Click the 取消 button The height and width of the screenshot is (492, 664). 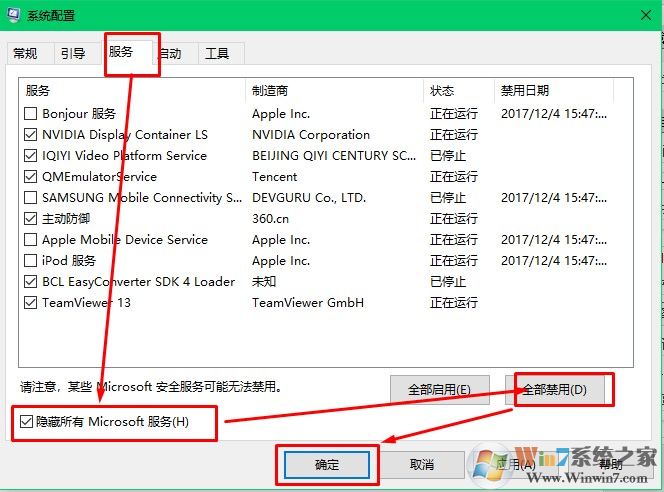tap(422, 465)
